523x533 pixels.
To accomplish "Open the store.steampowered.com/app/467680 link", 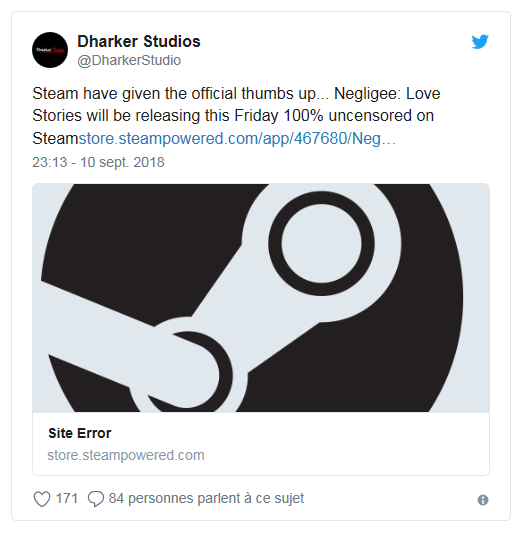I will (x=237, y=138).
